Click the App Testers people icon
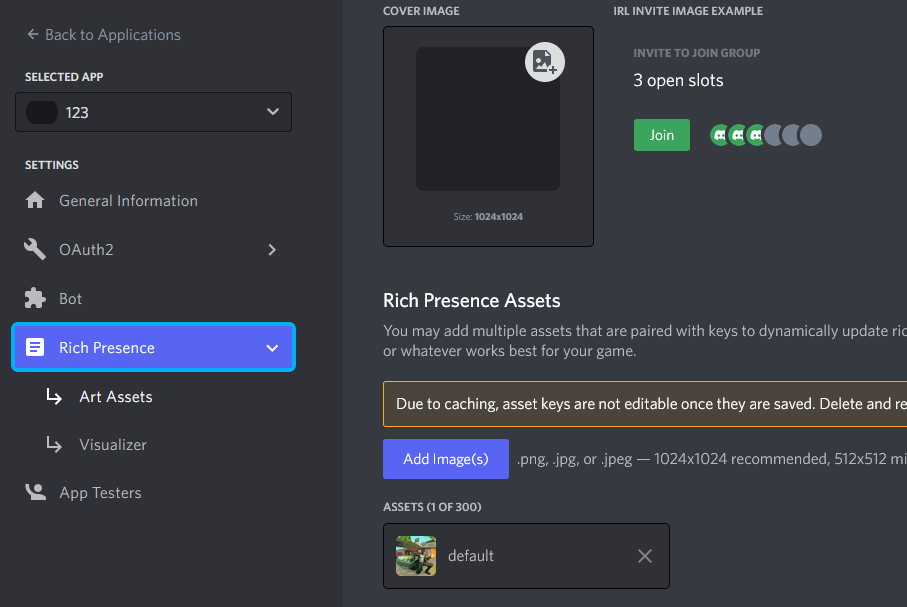Viewport: 907px width, 607px height. 35,492
